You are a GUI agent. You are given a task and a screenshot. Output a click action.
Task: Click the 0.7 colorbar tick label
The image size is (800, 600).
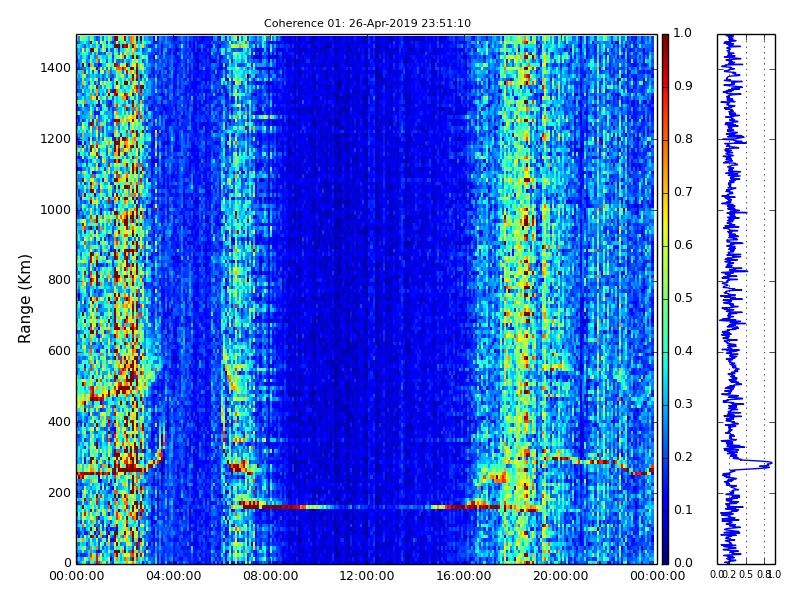pos(683,192)
